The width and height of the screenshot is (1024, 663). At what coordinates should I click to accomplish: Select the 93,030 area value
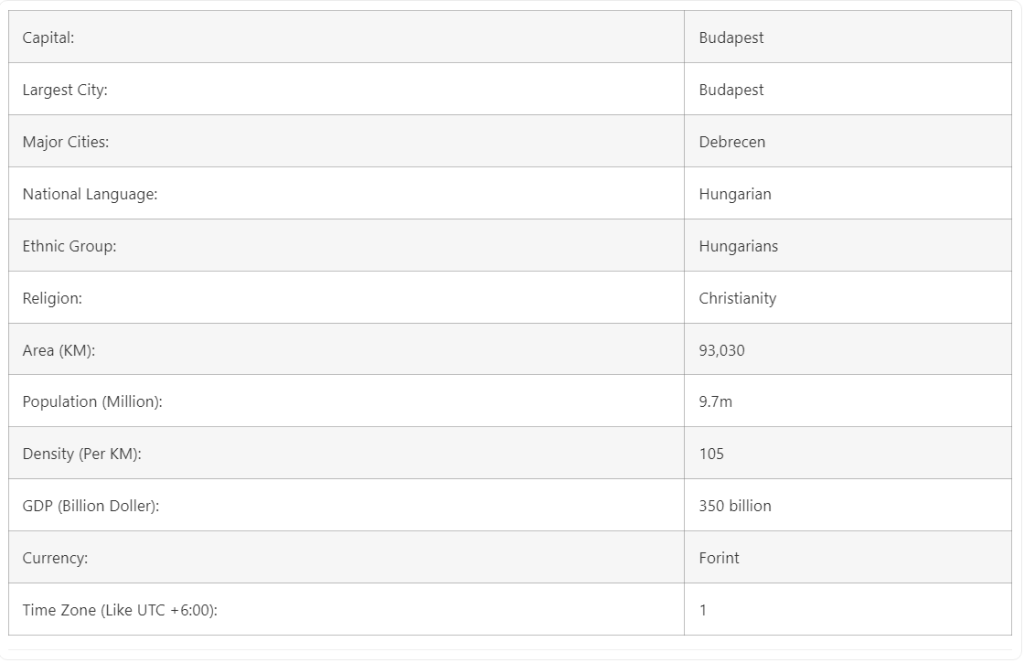click(x=721, y=350)
